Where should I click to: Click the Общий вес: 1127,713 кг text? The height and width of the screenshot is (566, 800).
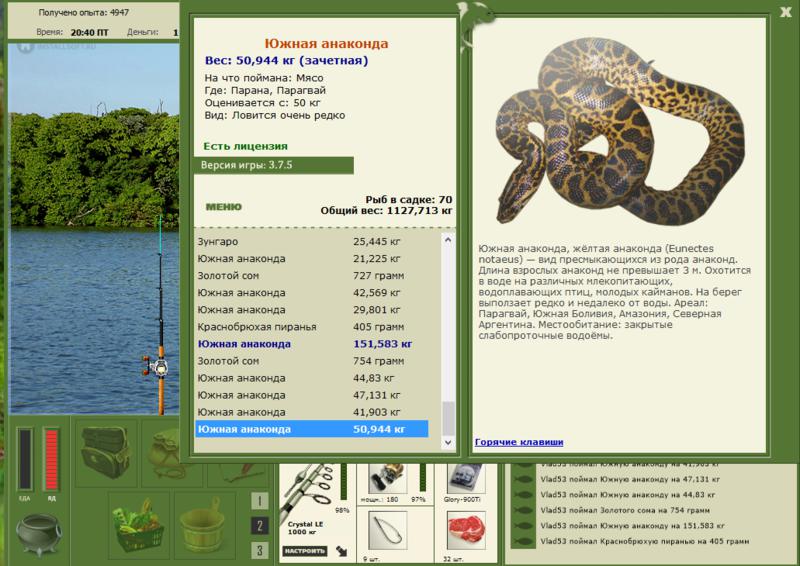tap(386, 210)
